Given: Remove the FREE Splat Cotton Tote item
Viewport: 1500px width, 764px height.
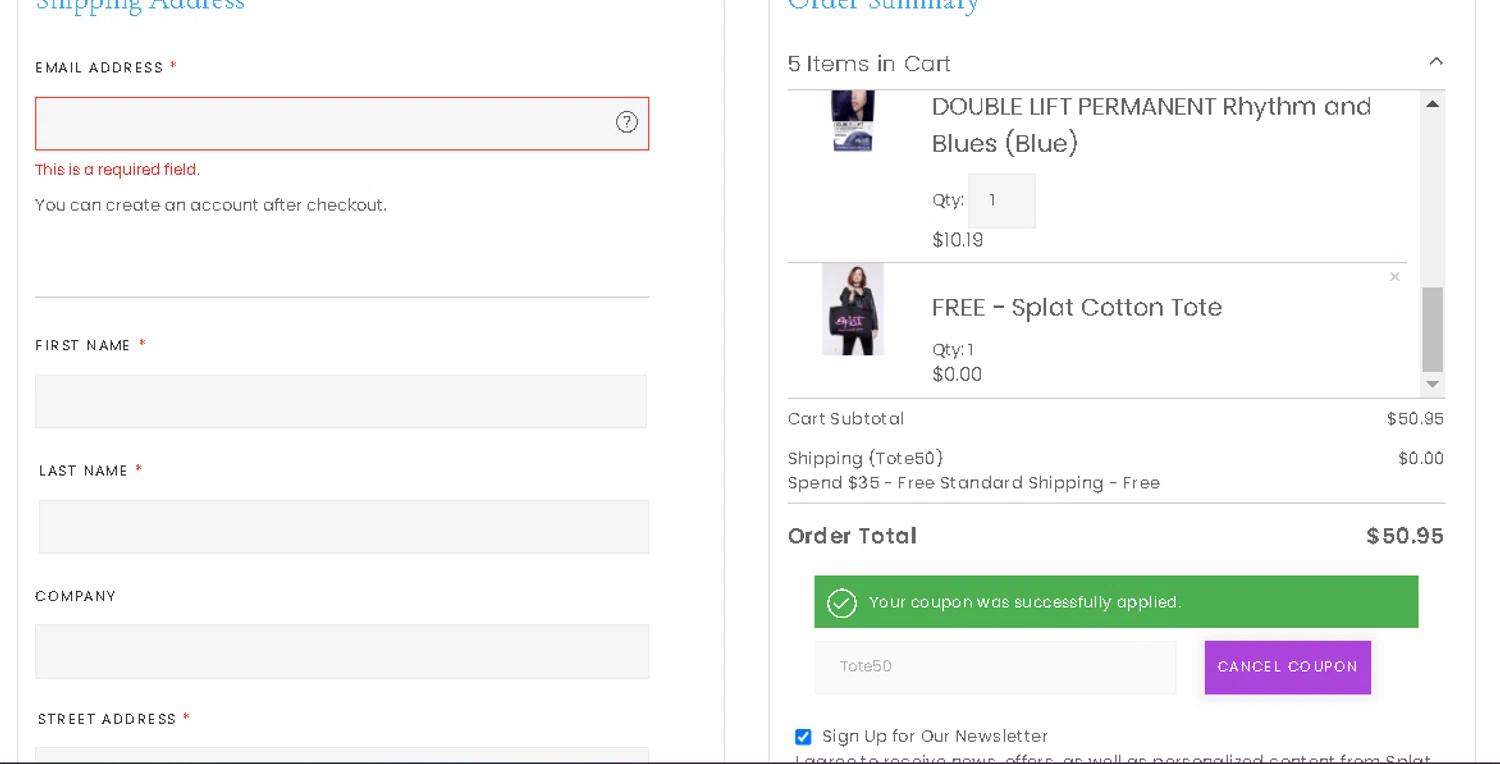Looking at the screenshot, I should 1394,277.
